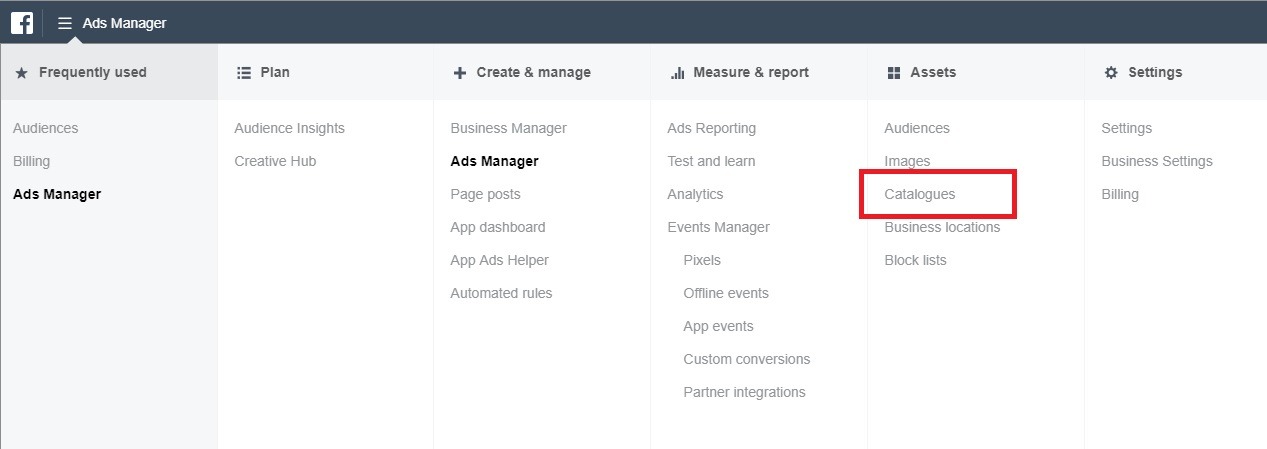Click the Facebook logo icon

[x=22, y=22]
